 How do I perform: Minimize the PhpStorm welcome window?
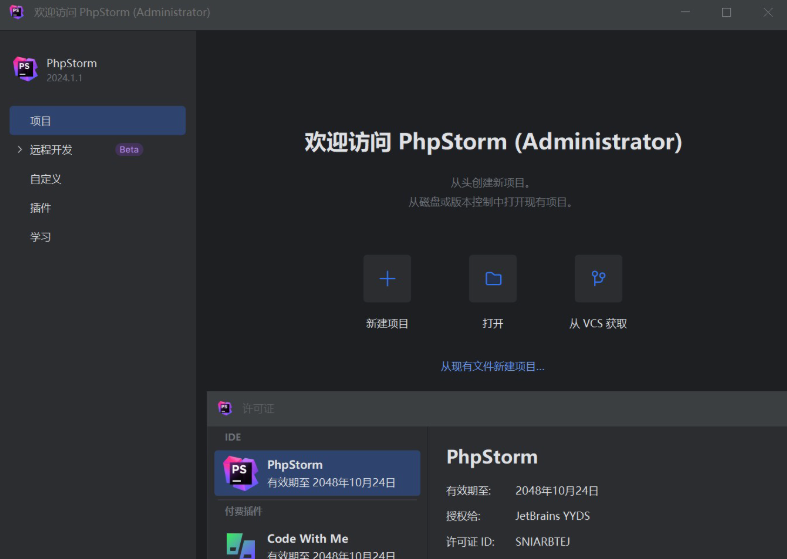click(x=685, y=12)
